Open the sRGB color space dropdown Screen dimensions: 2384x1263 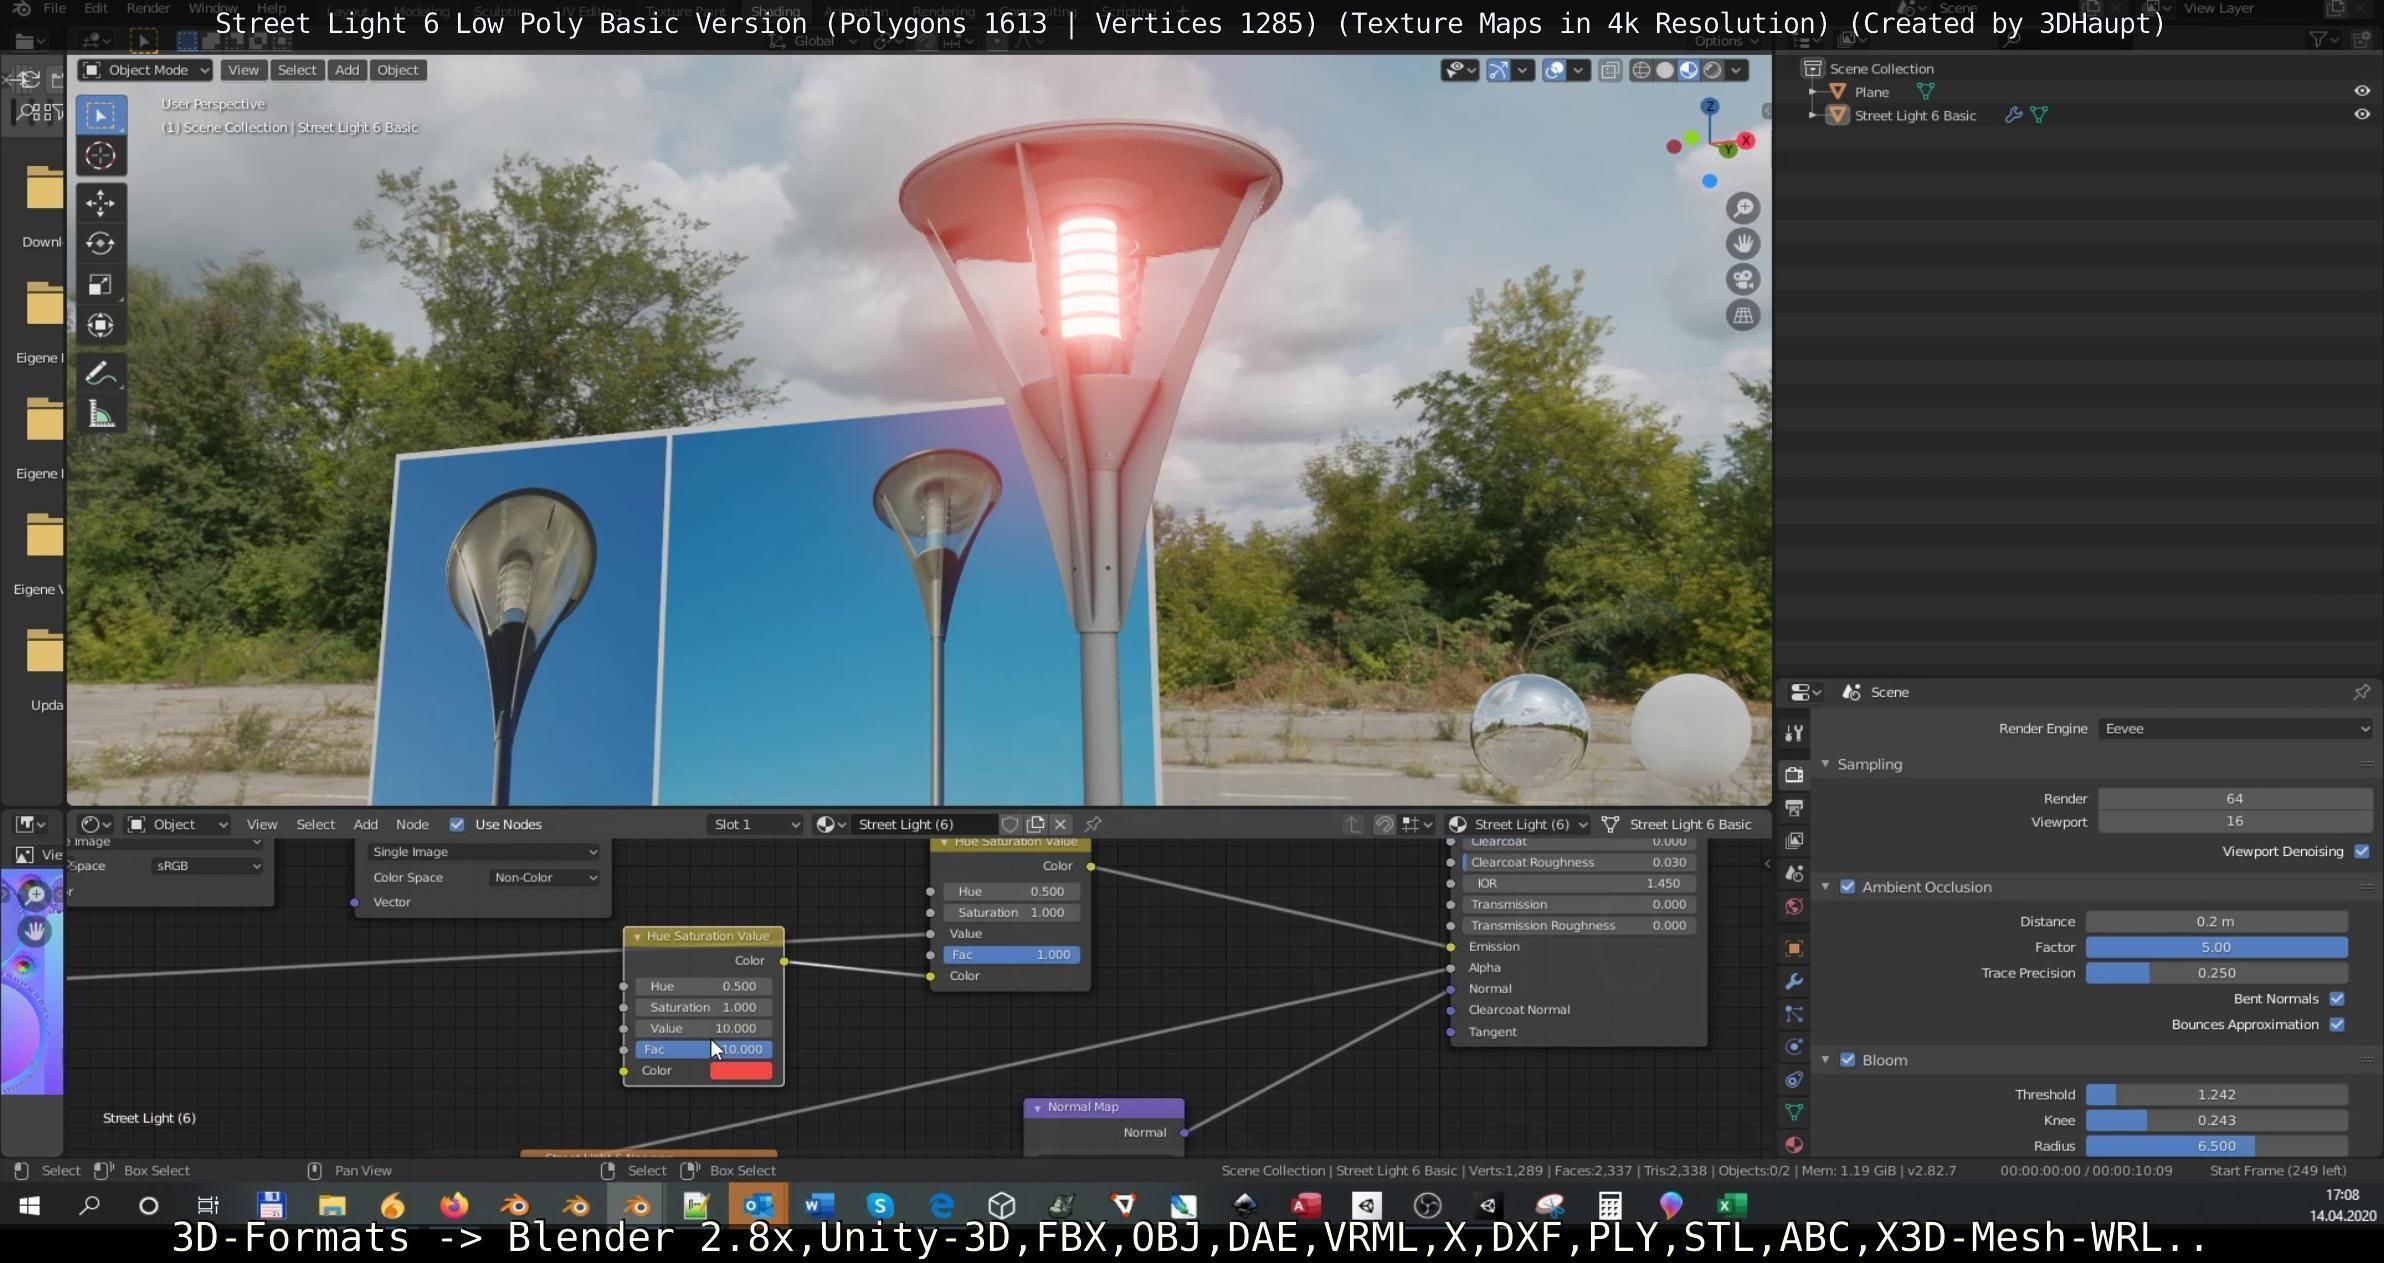207,866
